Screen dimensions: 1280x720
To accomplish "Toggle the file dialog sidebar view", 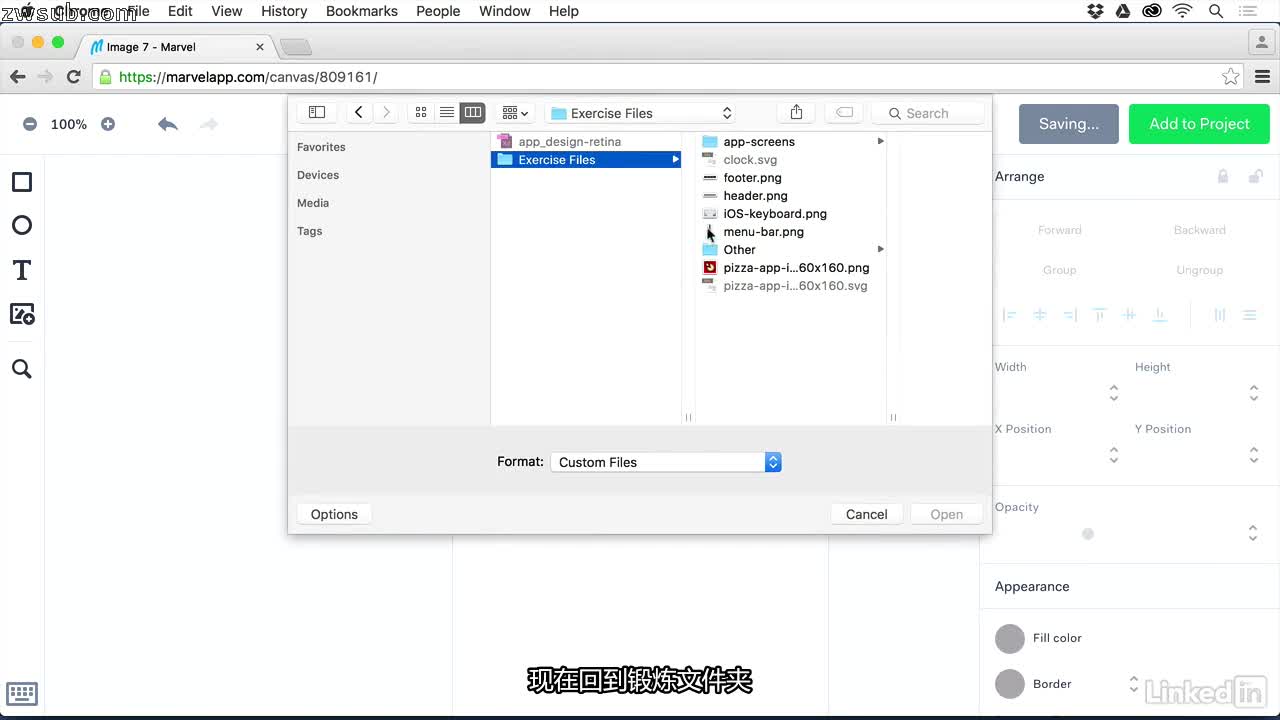I will [317, 113].
